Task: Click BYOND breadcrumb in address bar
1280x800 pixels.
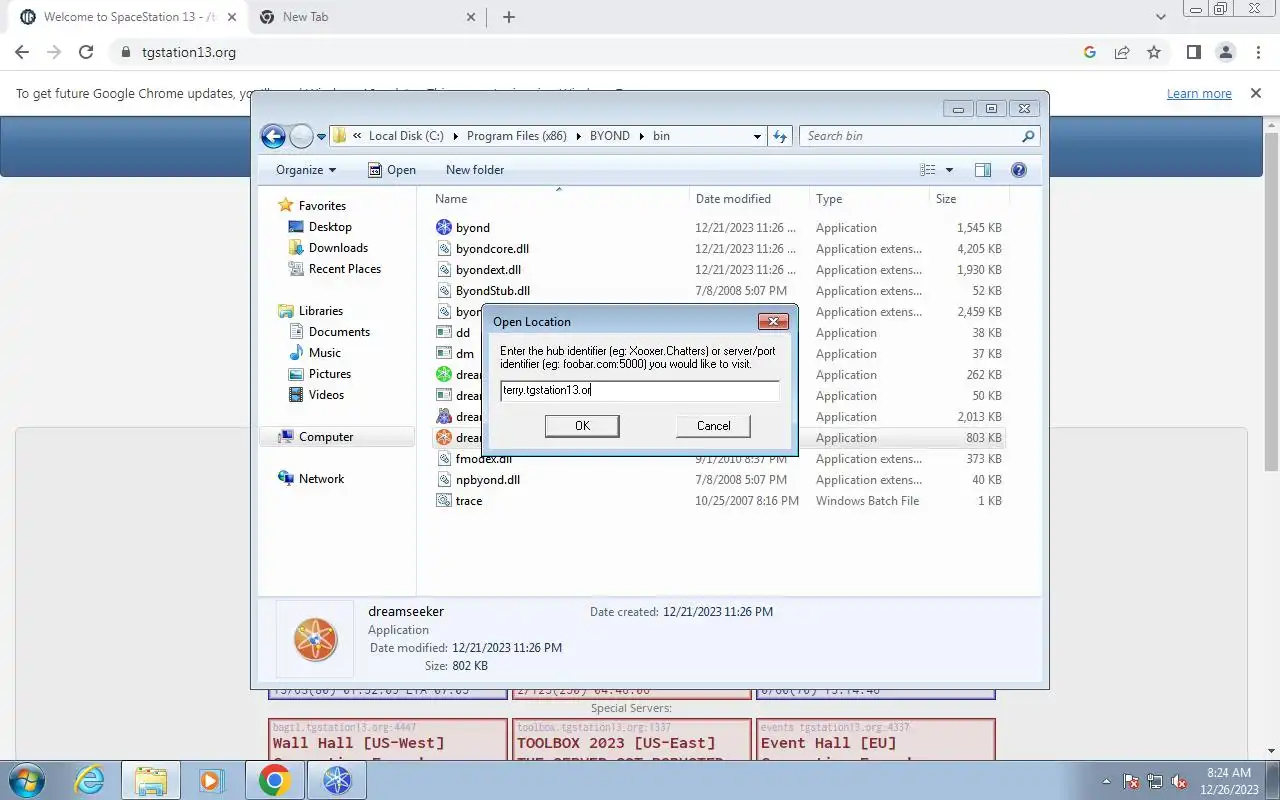Action: (609, 136)
